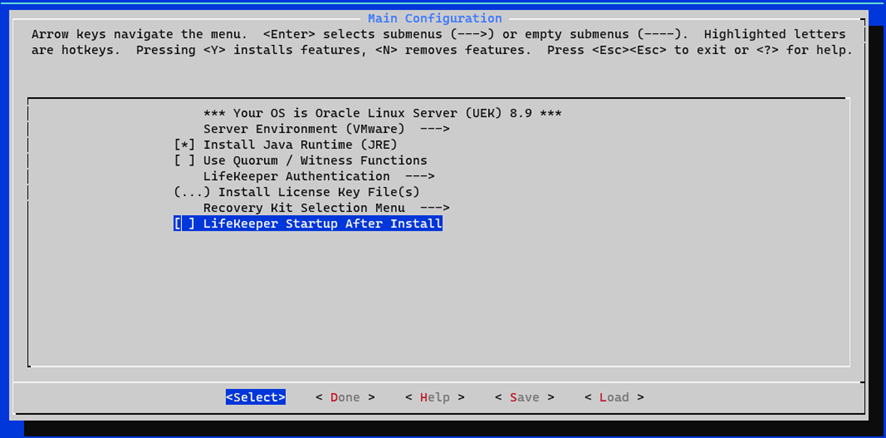Image resolution: width=886 pixels, height=438 pixels.
Task: Open Help from bottom bar
Action: pyautogui.click(x=435, y=397)
